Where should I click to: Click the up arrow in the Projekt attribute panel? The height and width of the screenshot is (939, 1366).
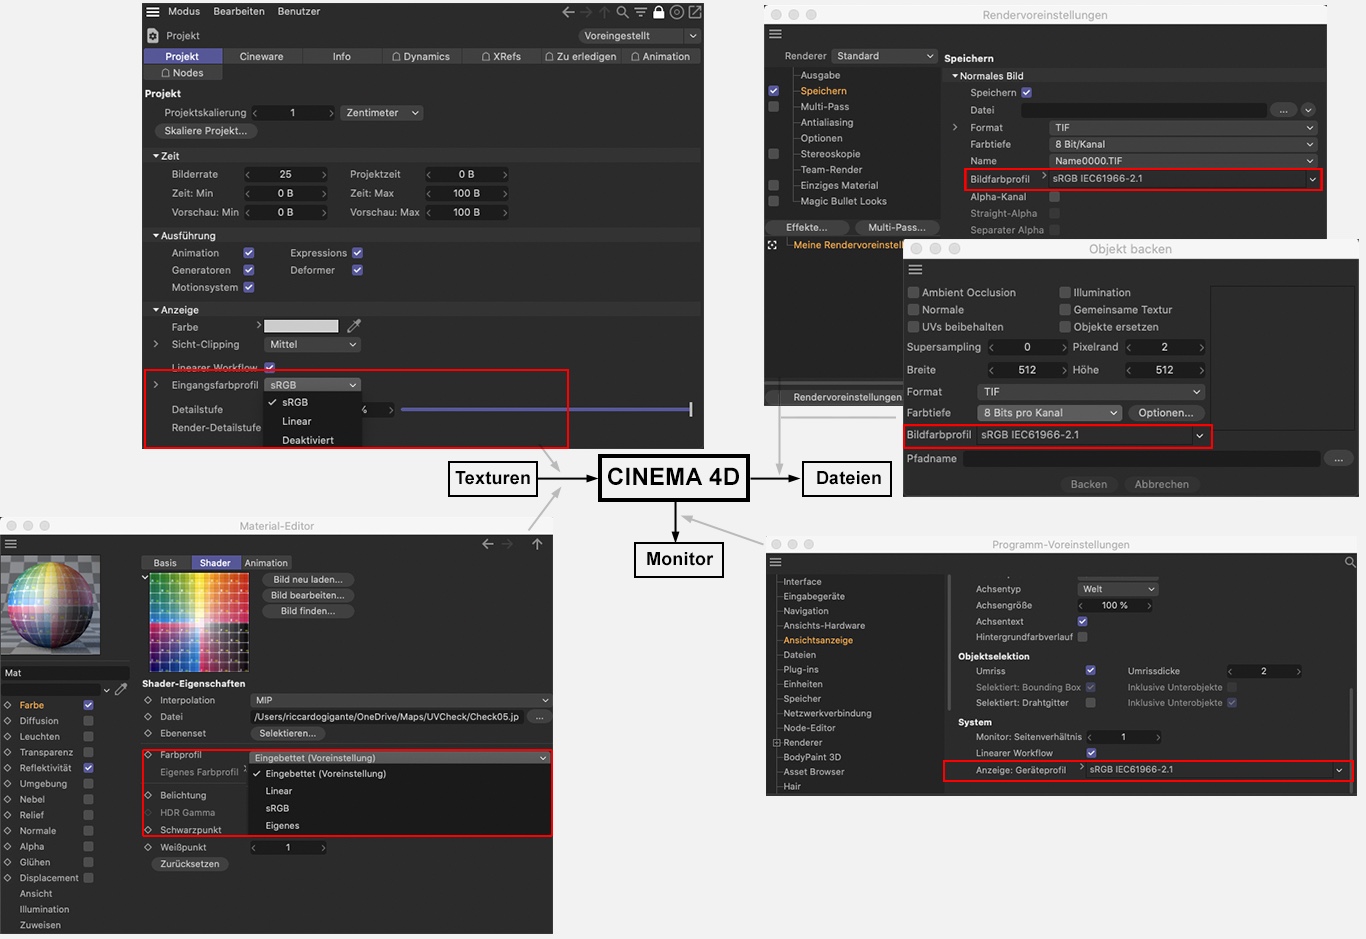604,12
